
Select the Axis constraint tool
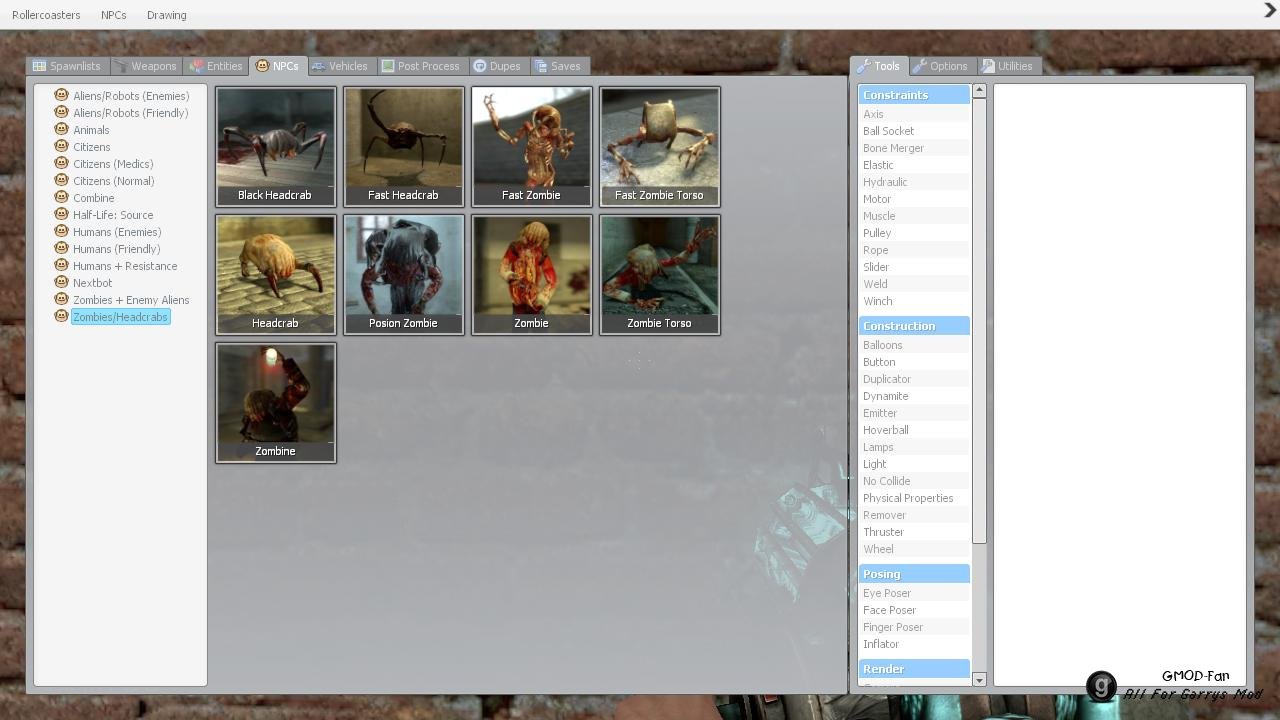(914, 114)
